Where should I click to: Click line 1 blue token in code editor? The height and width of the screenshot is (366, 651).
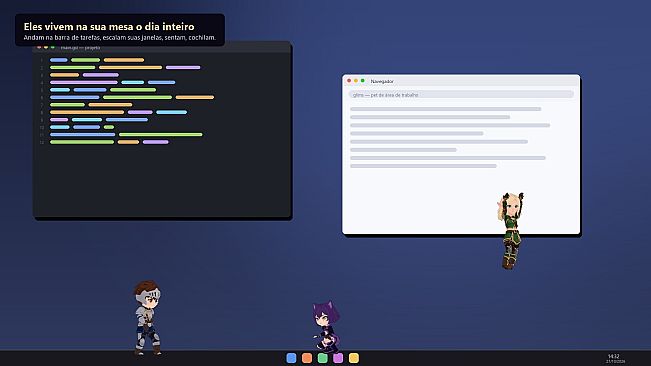59,60
